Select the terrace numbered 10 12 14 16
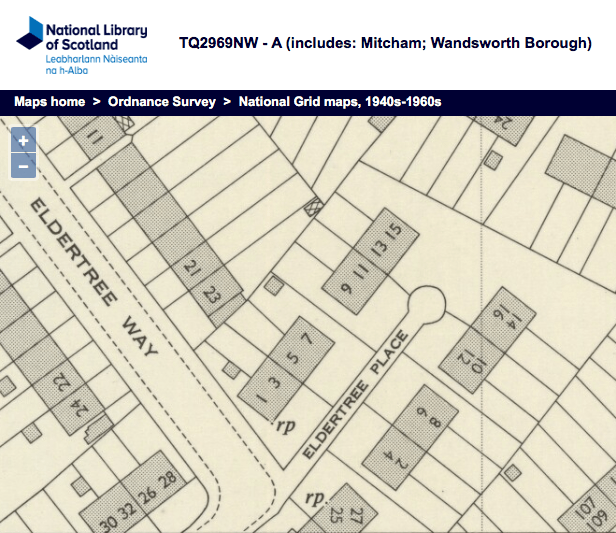Screen dimensions: 616x533 pyautogui.click(x=490, y=342)
